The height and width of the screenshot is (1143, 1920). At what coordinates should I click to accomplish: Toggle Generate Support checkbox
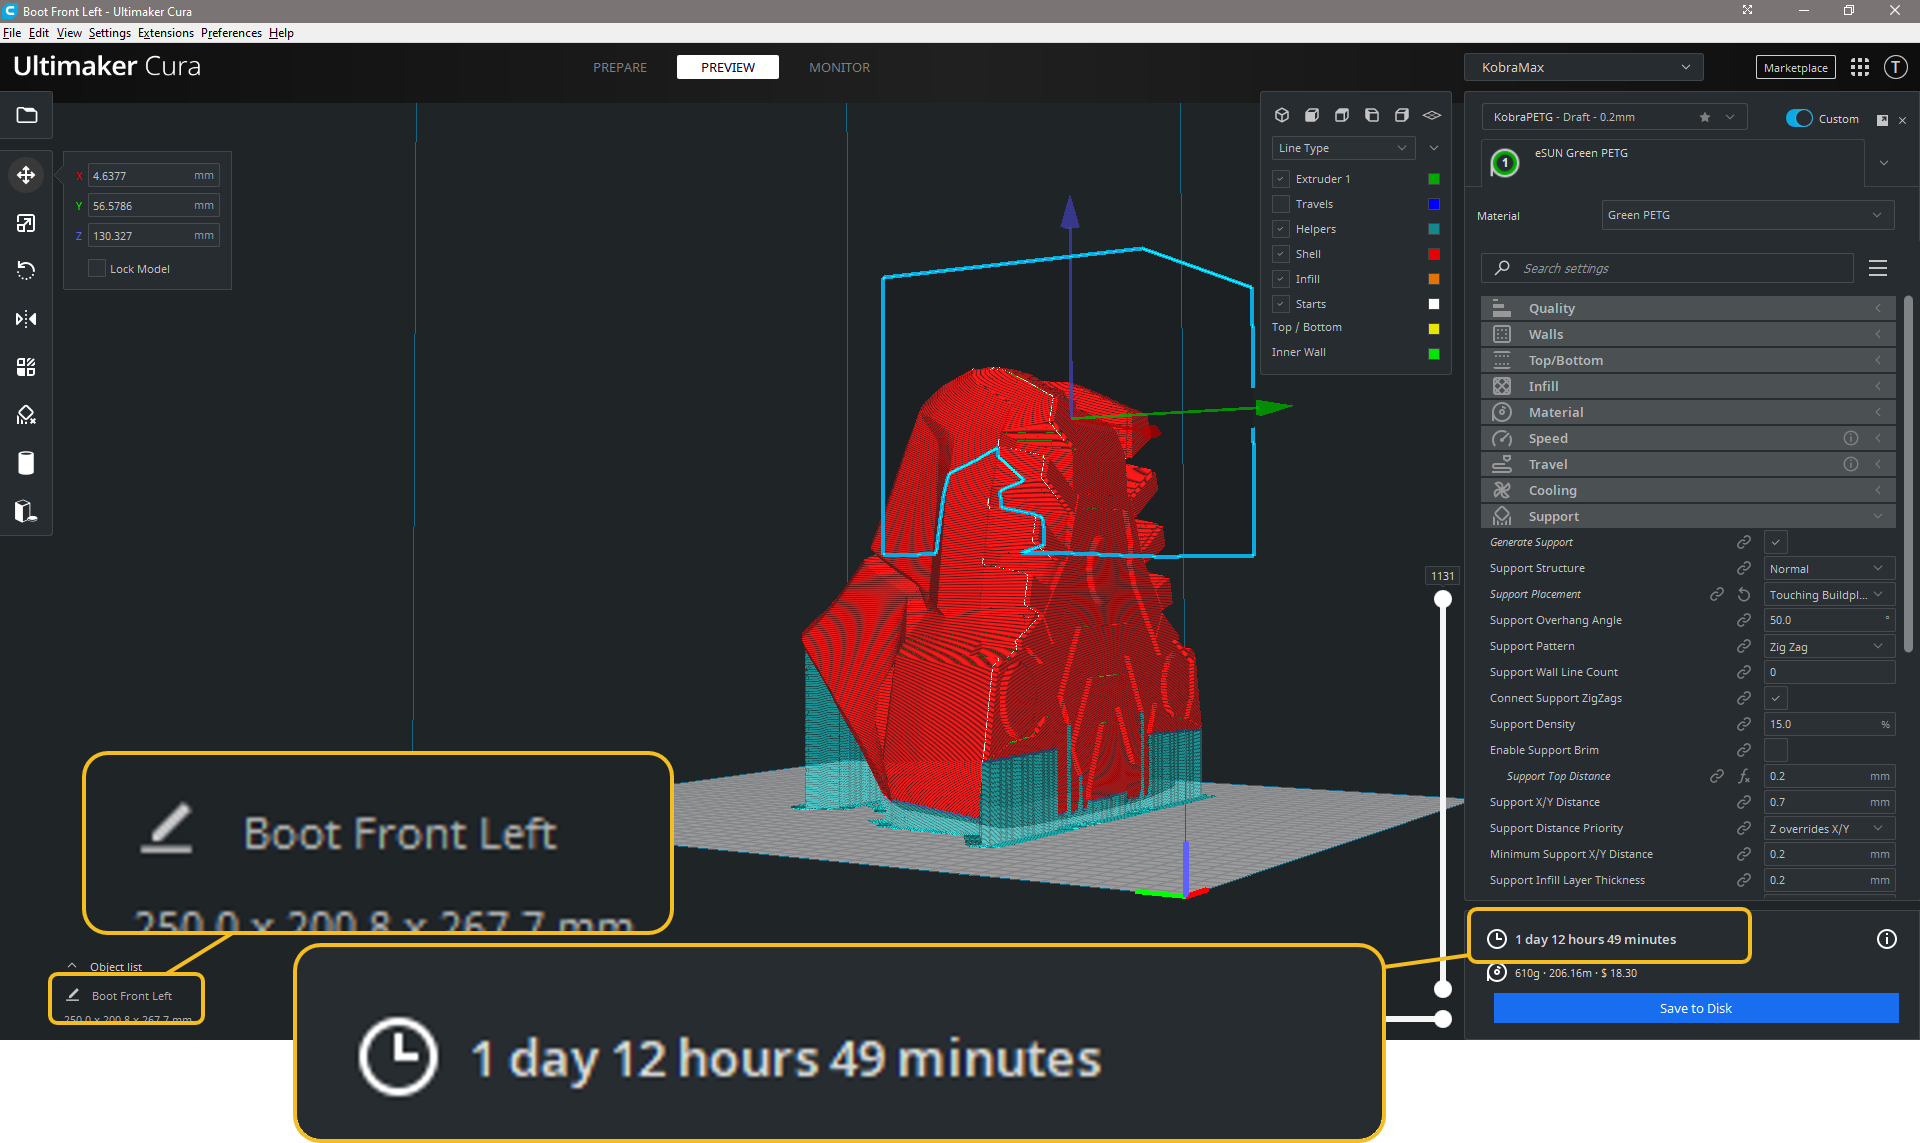[1776, 542]
